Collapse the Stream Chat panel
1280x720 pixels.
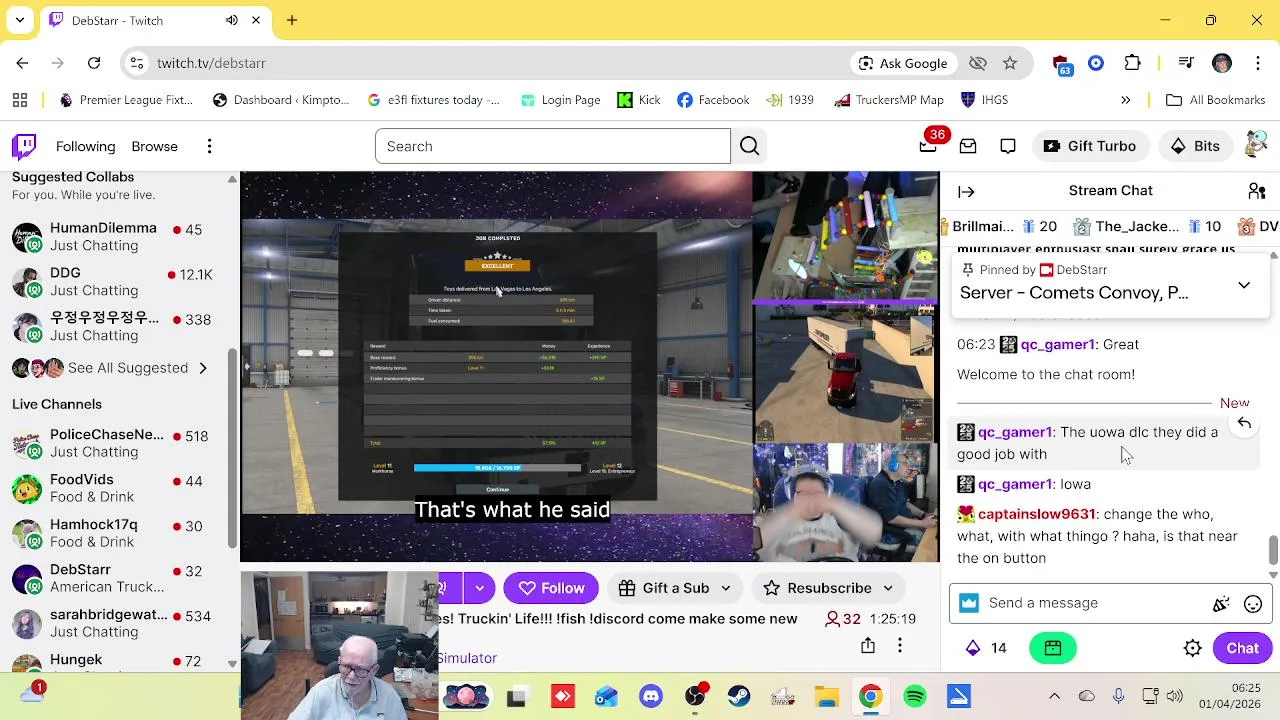pyautogui.click(x=966, y=191)
